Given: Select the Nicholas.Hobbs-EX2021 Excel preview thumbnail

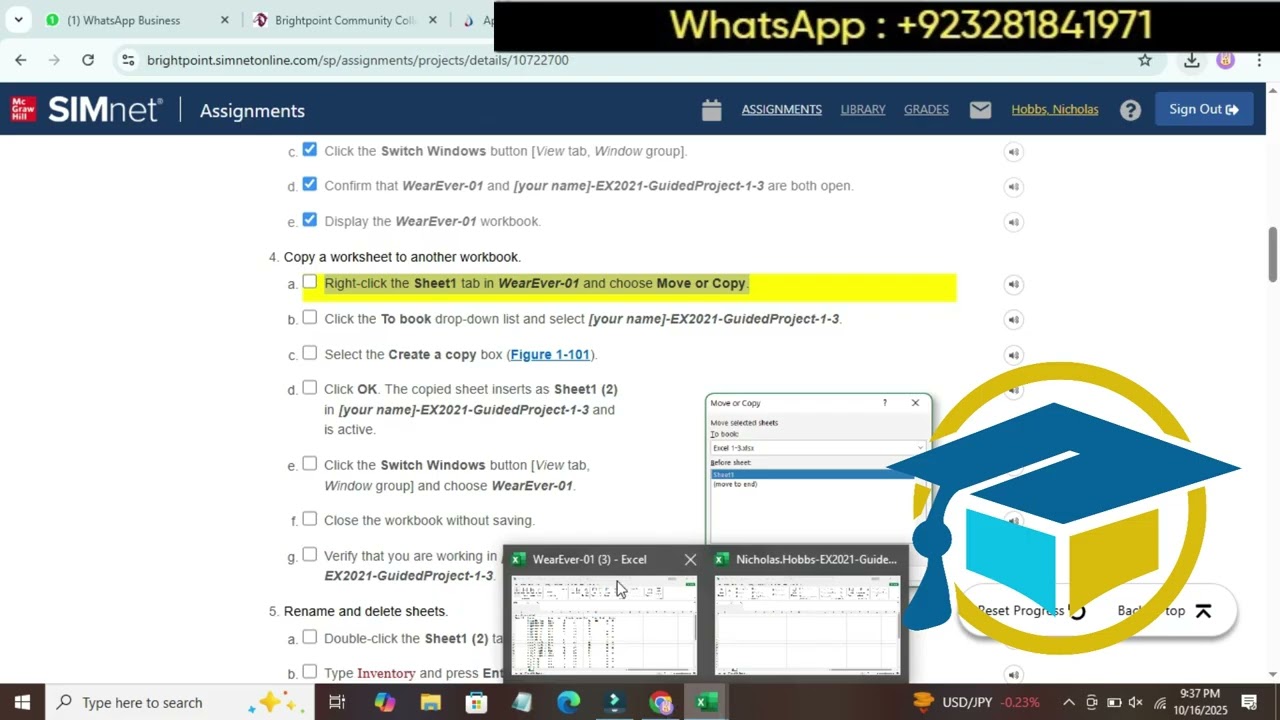Looking at the screenshot, I should click(x=807, y=625).
